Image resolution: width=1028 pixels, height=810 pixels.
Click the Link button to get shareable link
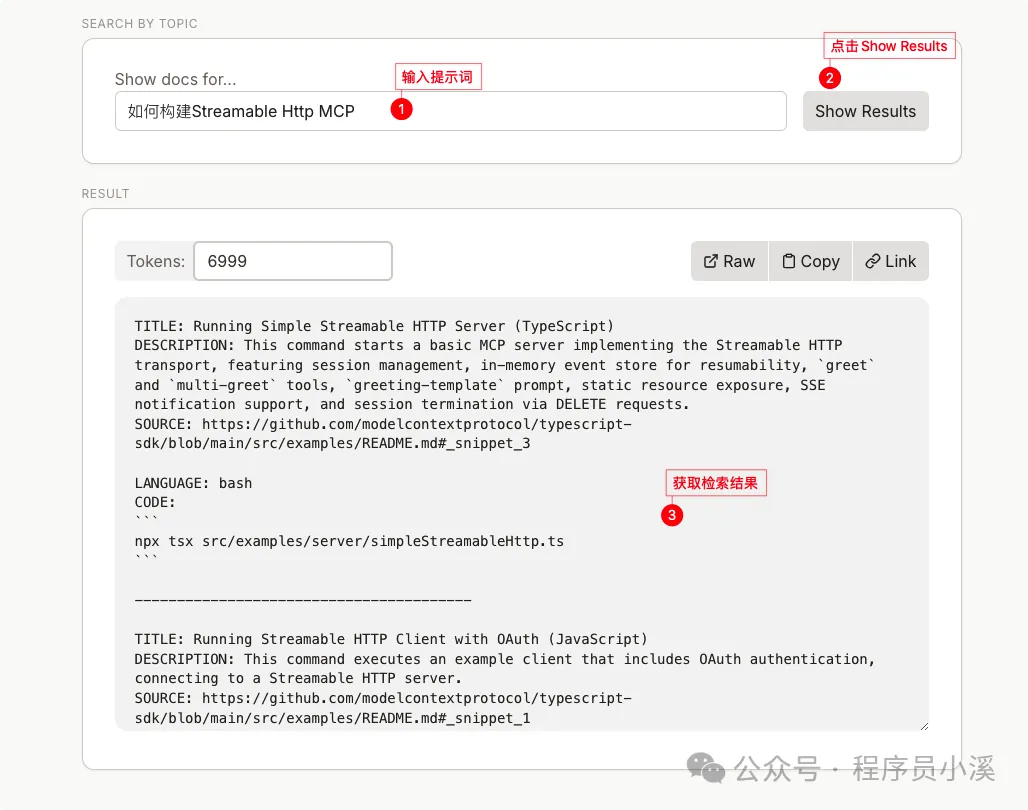pyautogui.click(x=890, y=261)
